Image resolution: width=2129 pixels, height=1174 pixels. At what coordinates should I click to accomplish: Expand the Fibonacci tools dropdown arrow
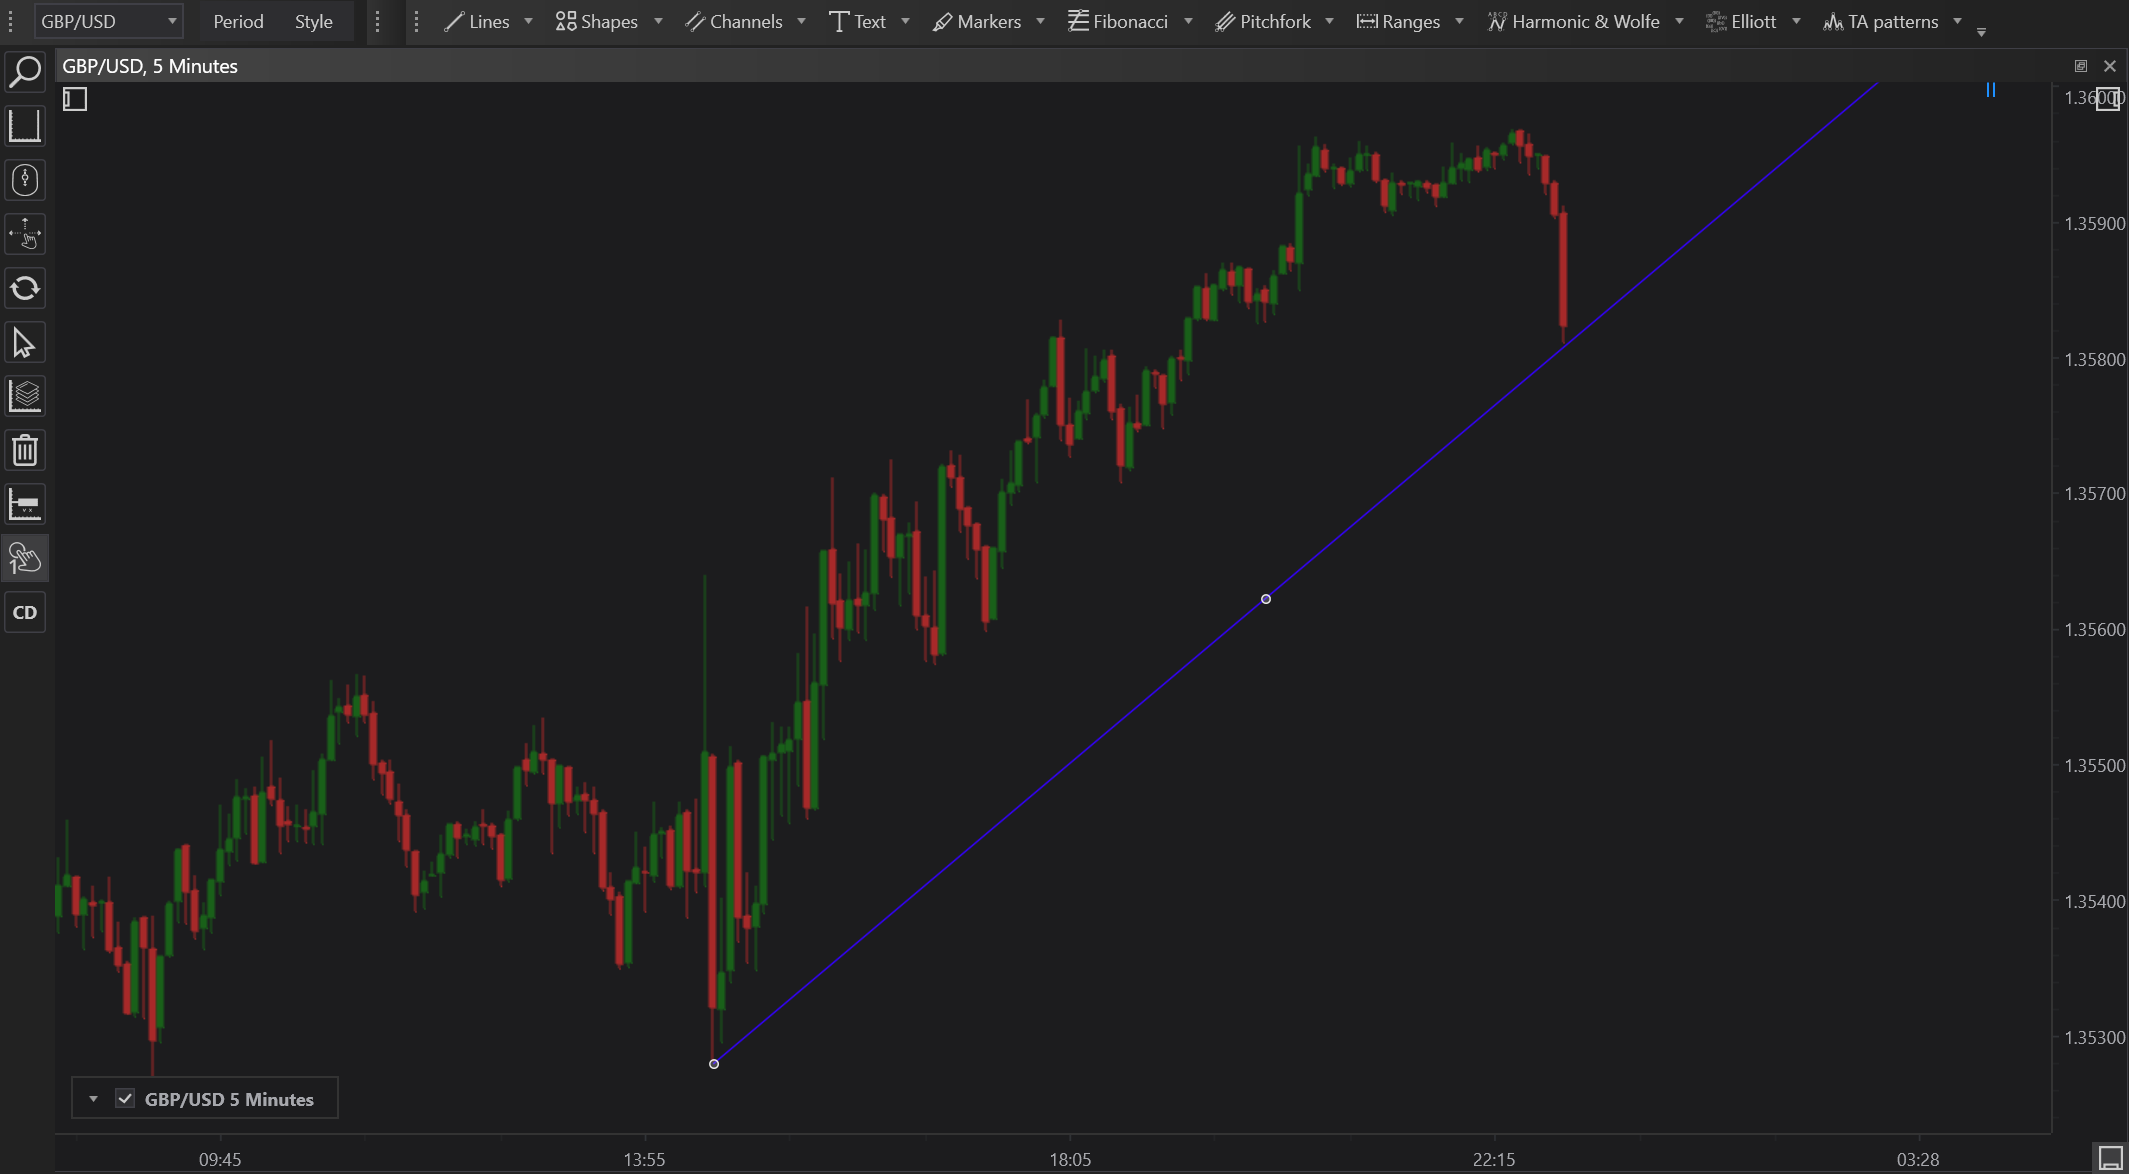pos(1188,21)
